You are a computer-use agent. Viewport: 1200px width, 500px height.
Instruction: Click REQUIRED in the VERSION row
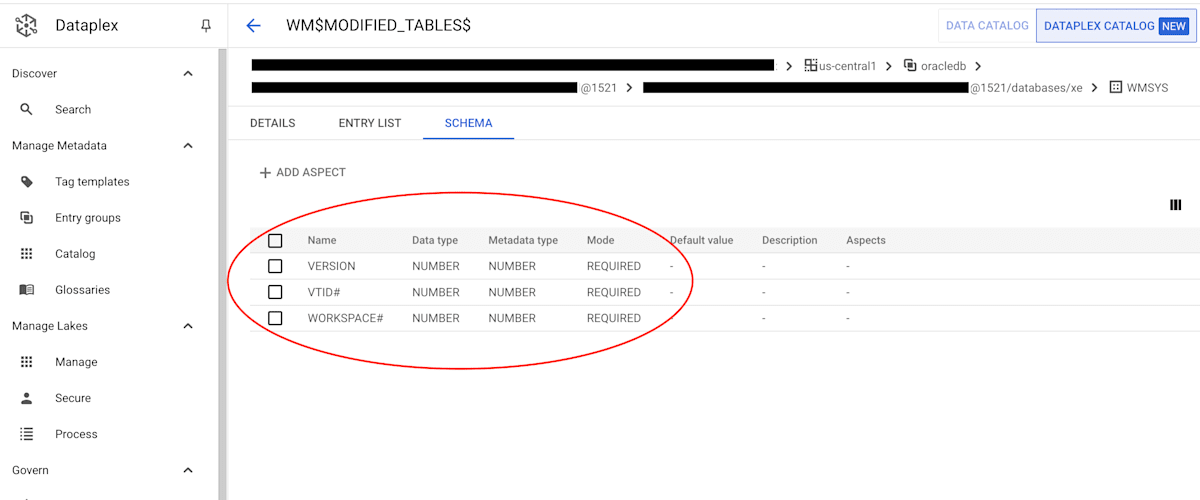(614, 266)
